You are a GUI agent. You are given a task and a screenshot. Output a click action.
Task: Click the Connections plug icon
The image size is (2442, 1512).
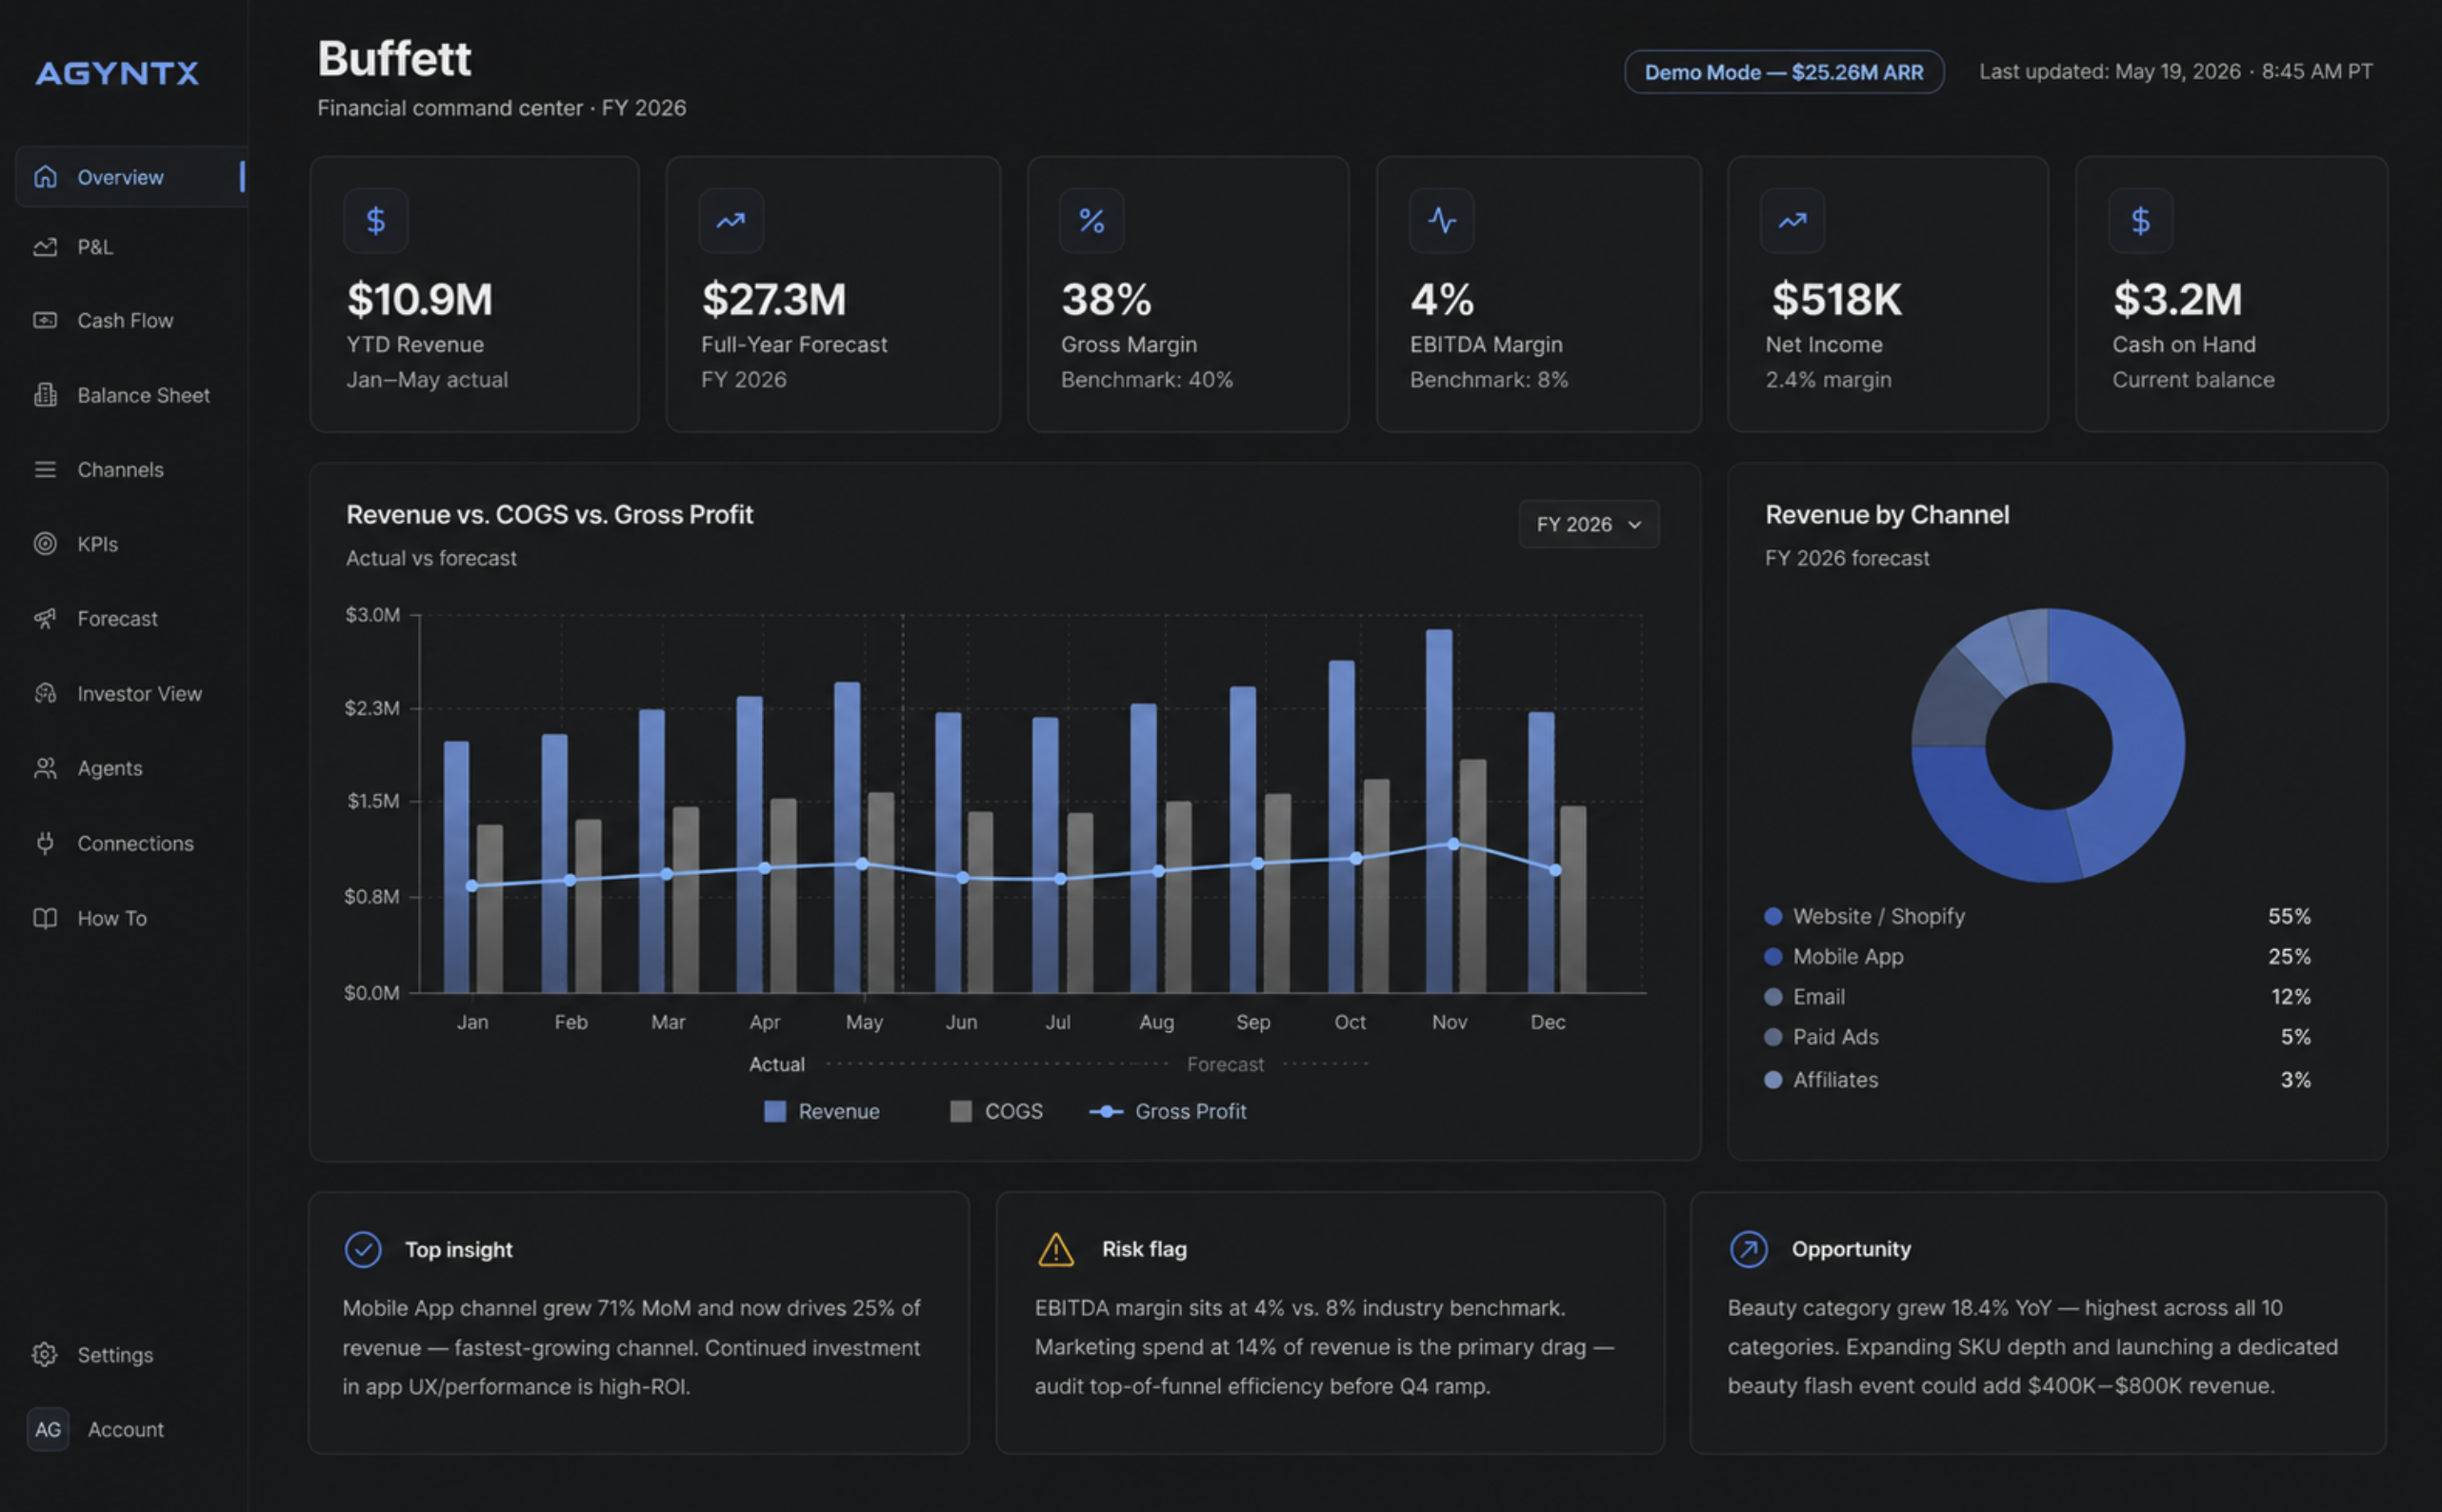tap(45, 843)
